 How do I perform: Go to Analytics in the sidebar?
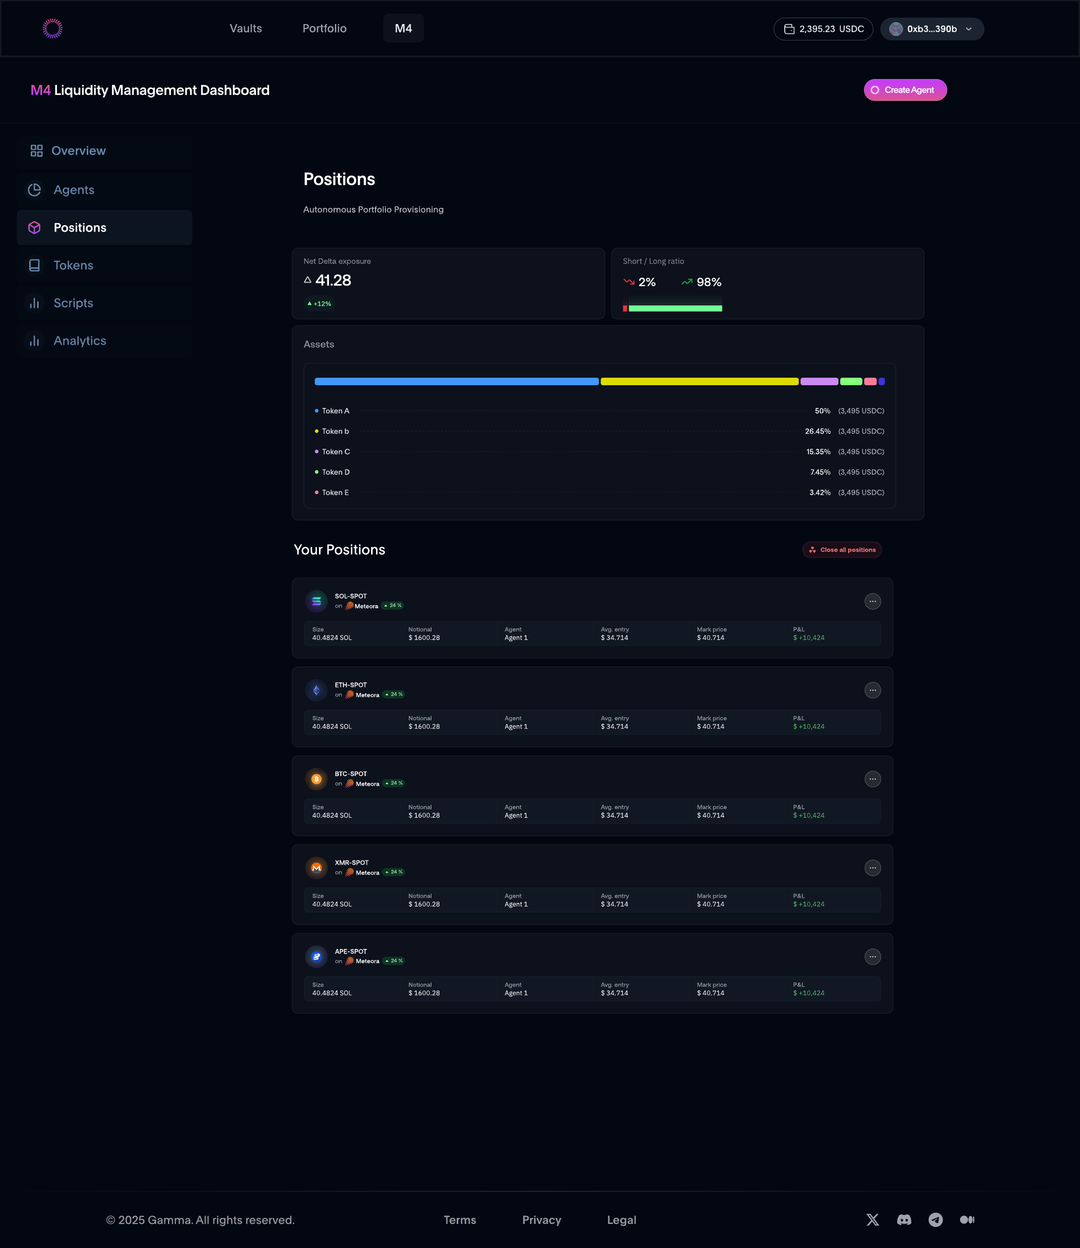pyautogui.click(x=104, y=341)
